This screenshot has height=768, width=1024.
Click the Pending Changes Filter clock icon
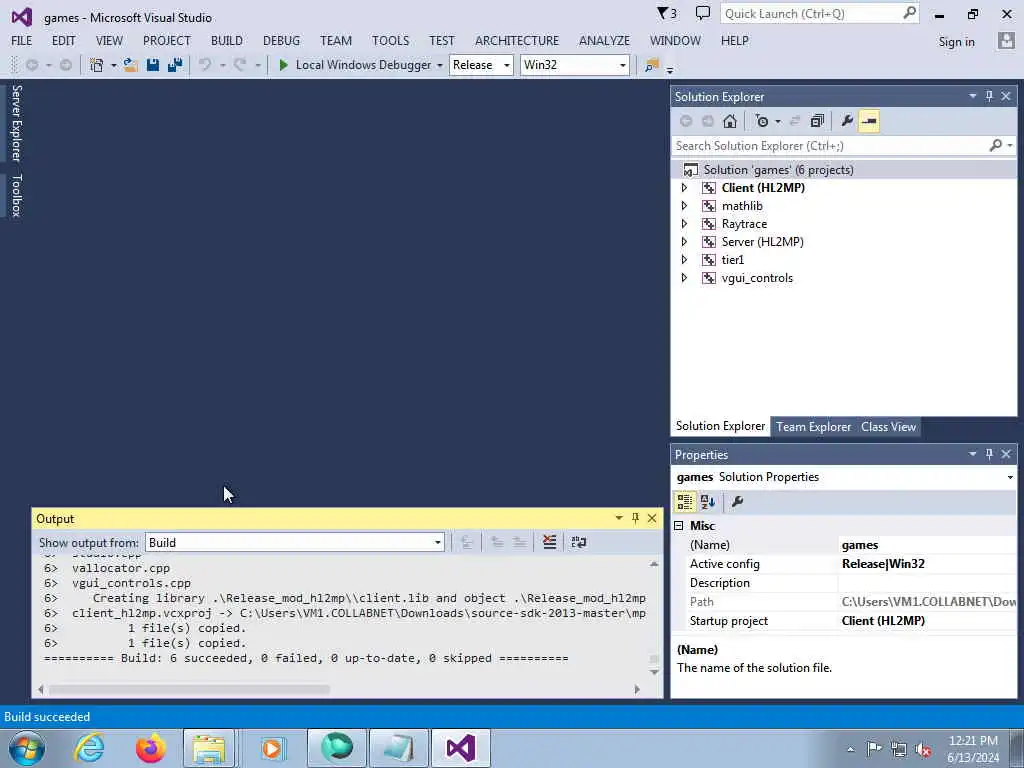tap(762, 121)
